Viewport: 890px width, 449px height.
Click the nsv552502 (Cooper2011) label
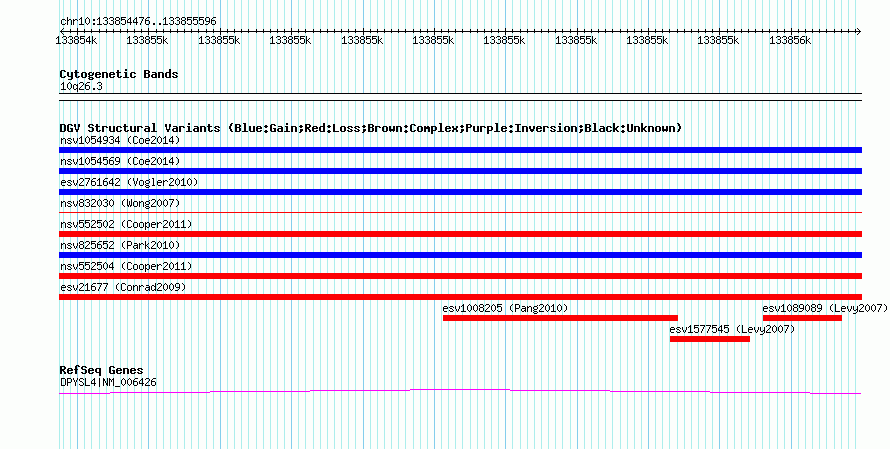[126, 224]
